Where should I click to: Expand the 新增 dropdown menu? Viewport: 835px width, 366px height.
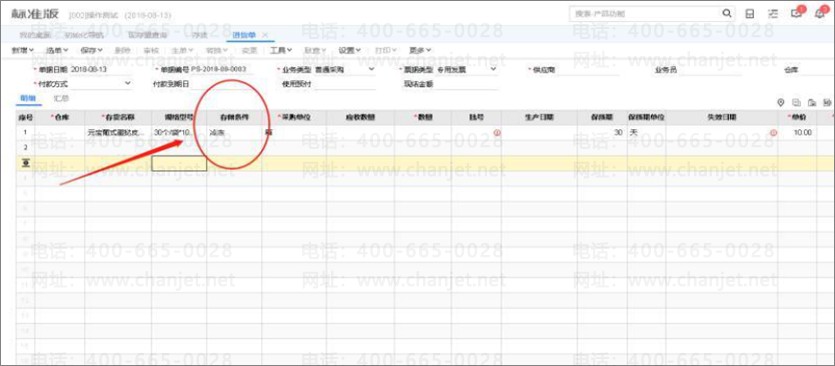(x=23, y=50)
